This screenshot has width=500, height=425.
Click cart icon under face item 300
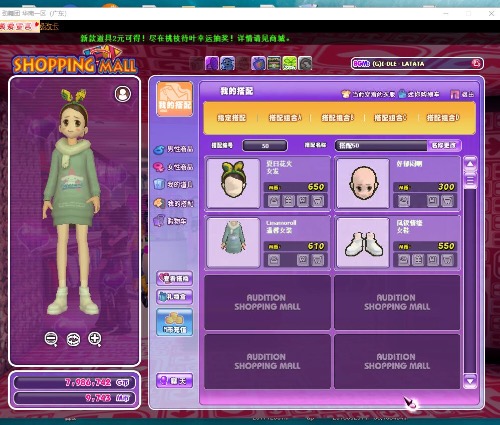click(447, 201)
